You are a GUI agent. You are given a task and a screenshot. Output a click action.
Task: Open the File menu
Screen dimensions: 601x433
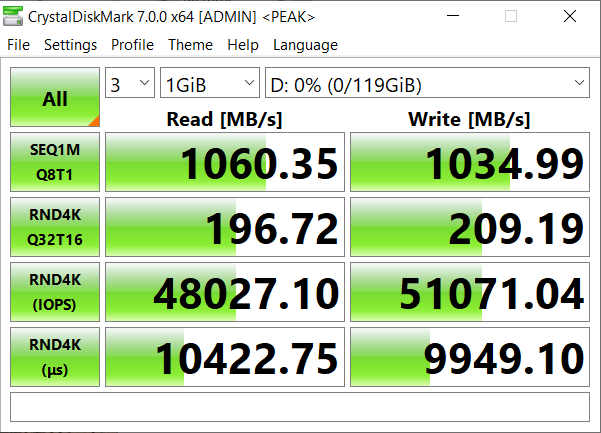[19, 45]
